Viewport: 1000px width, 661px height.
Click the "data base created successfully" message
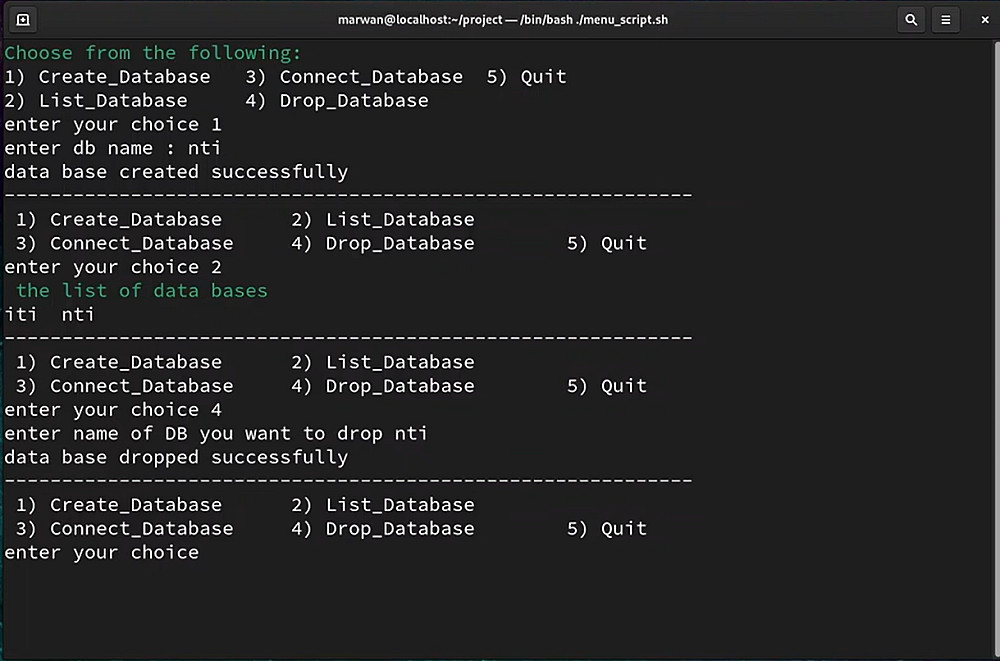(x=176, y=172)
